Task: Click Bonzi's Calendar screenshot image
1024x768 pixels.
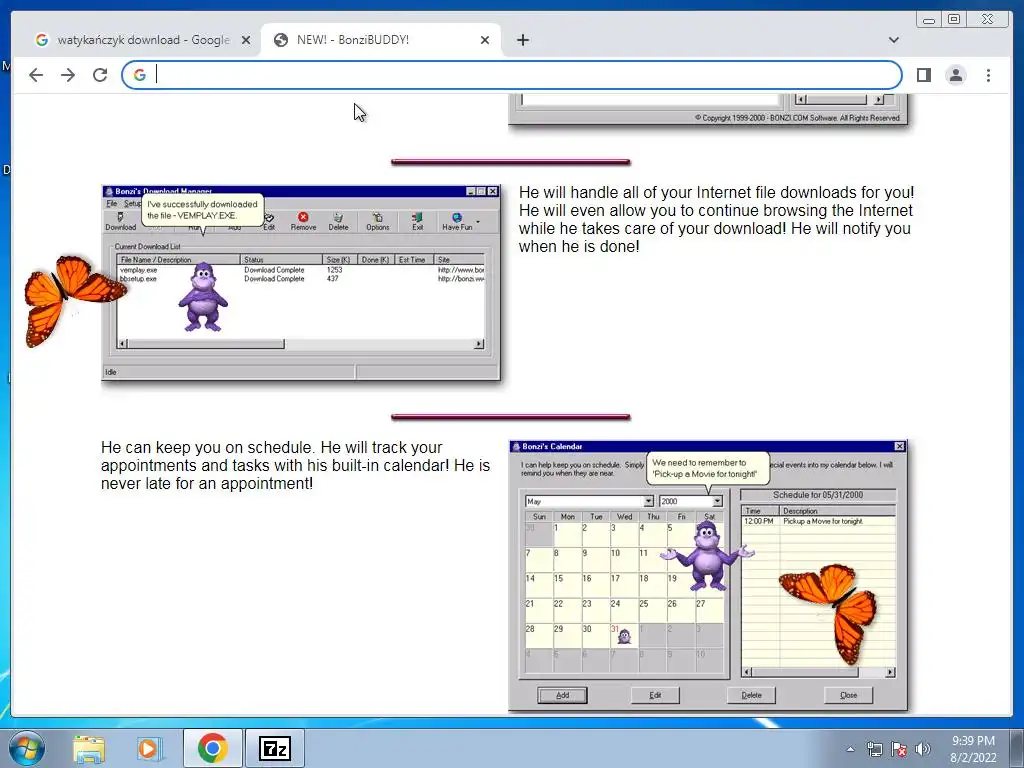Action: click(708, 575)
